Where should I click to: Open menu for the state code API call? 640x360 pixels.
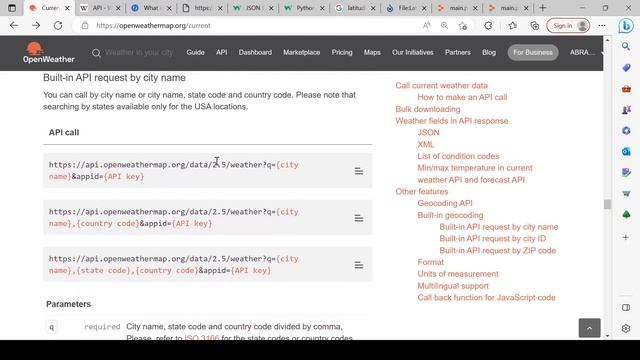coord(359,265)
